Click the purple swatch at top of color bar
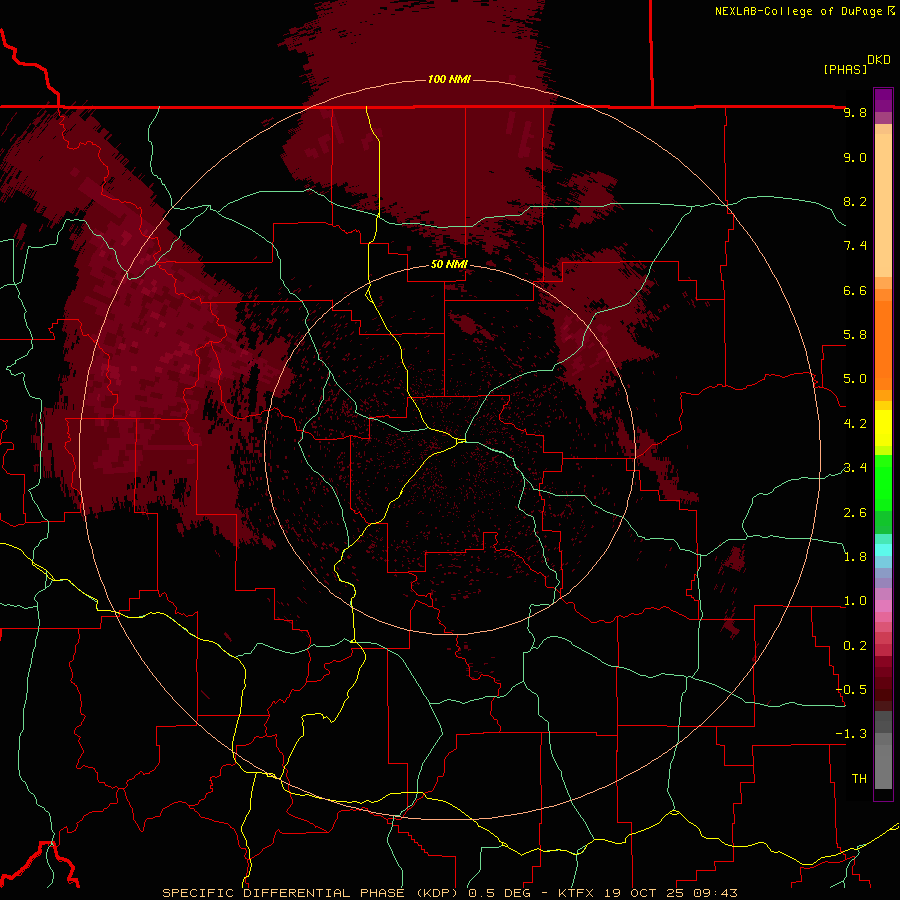This screenshot has width=900, height=900. 883,100
